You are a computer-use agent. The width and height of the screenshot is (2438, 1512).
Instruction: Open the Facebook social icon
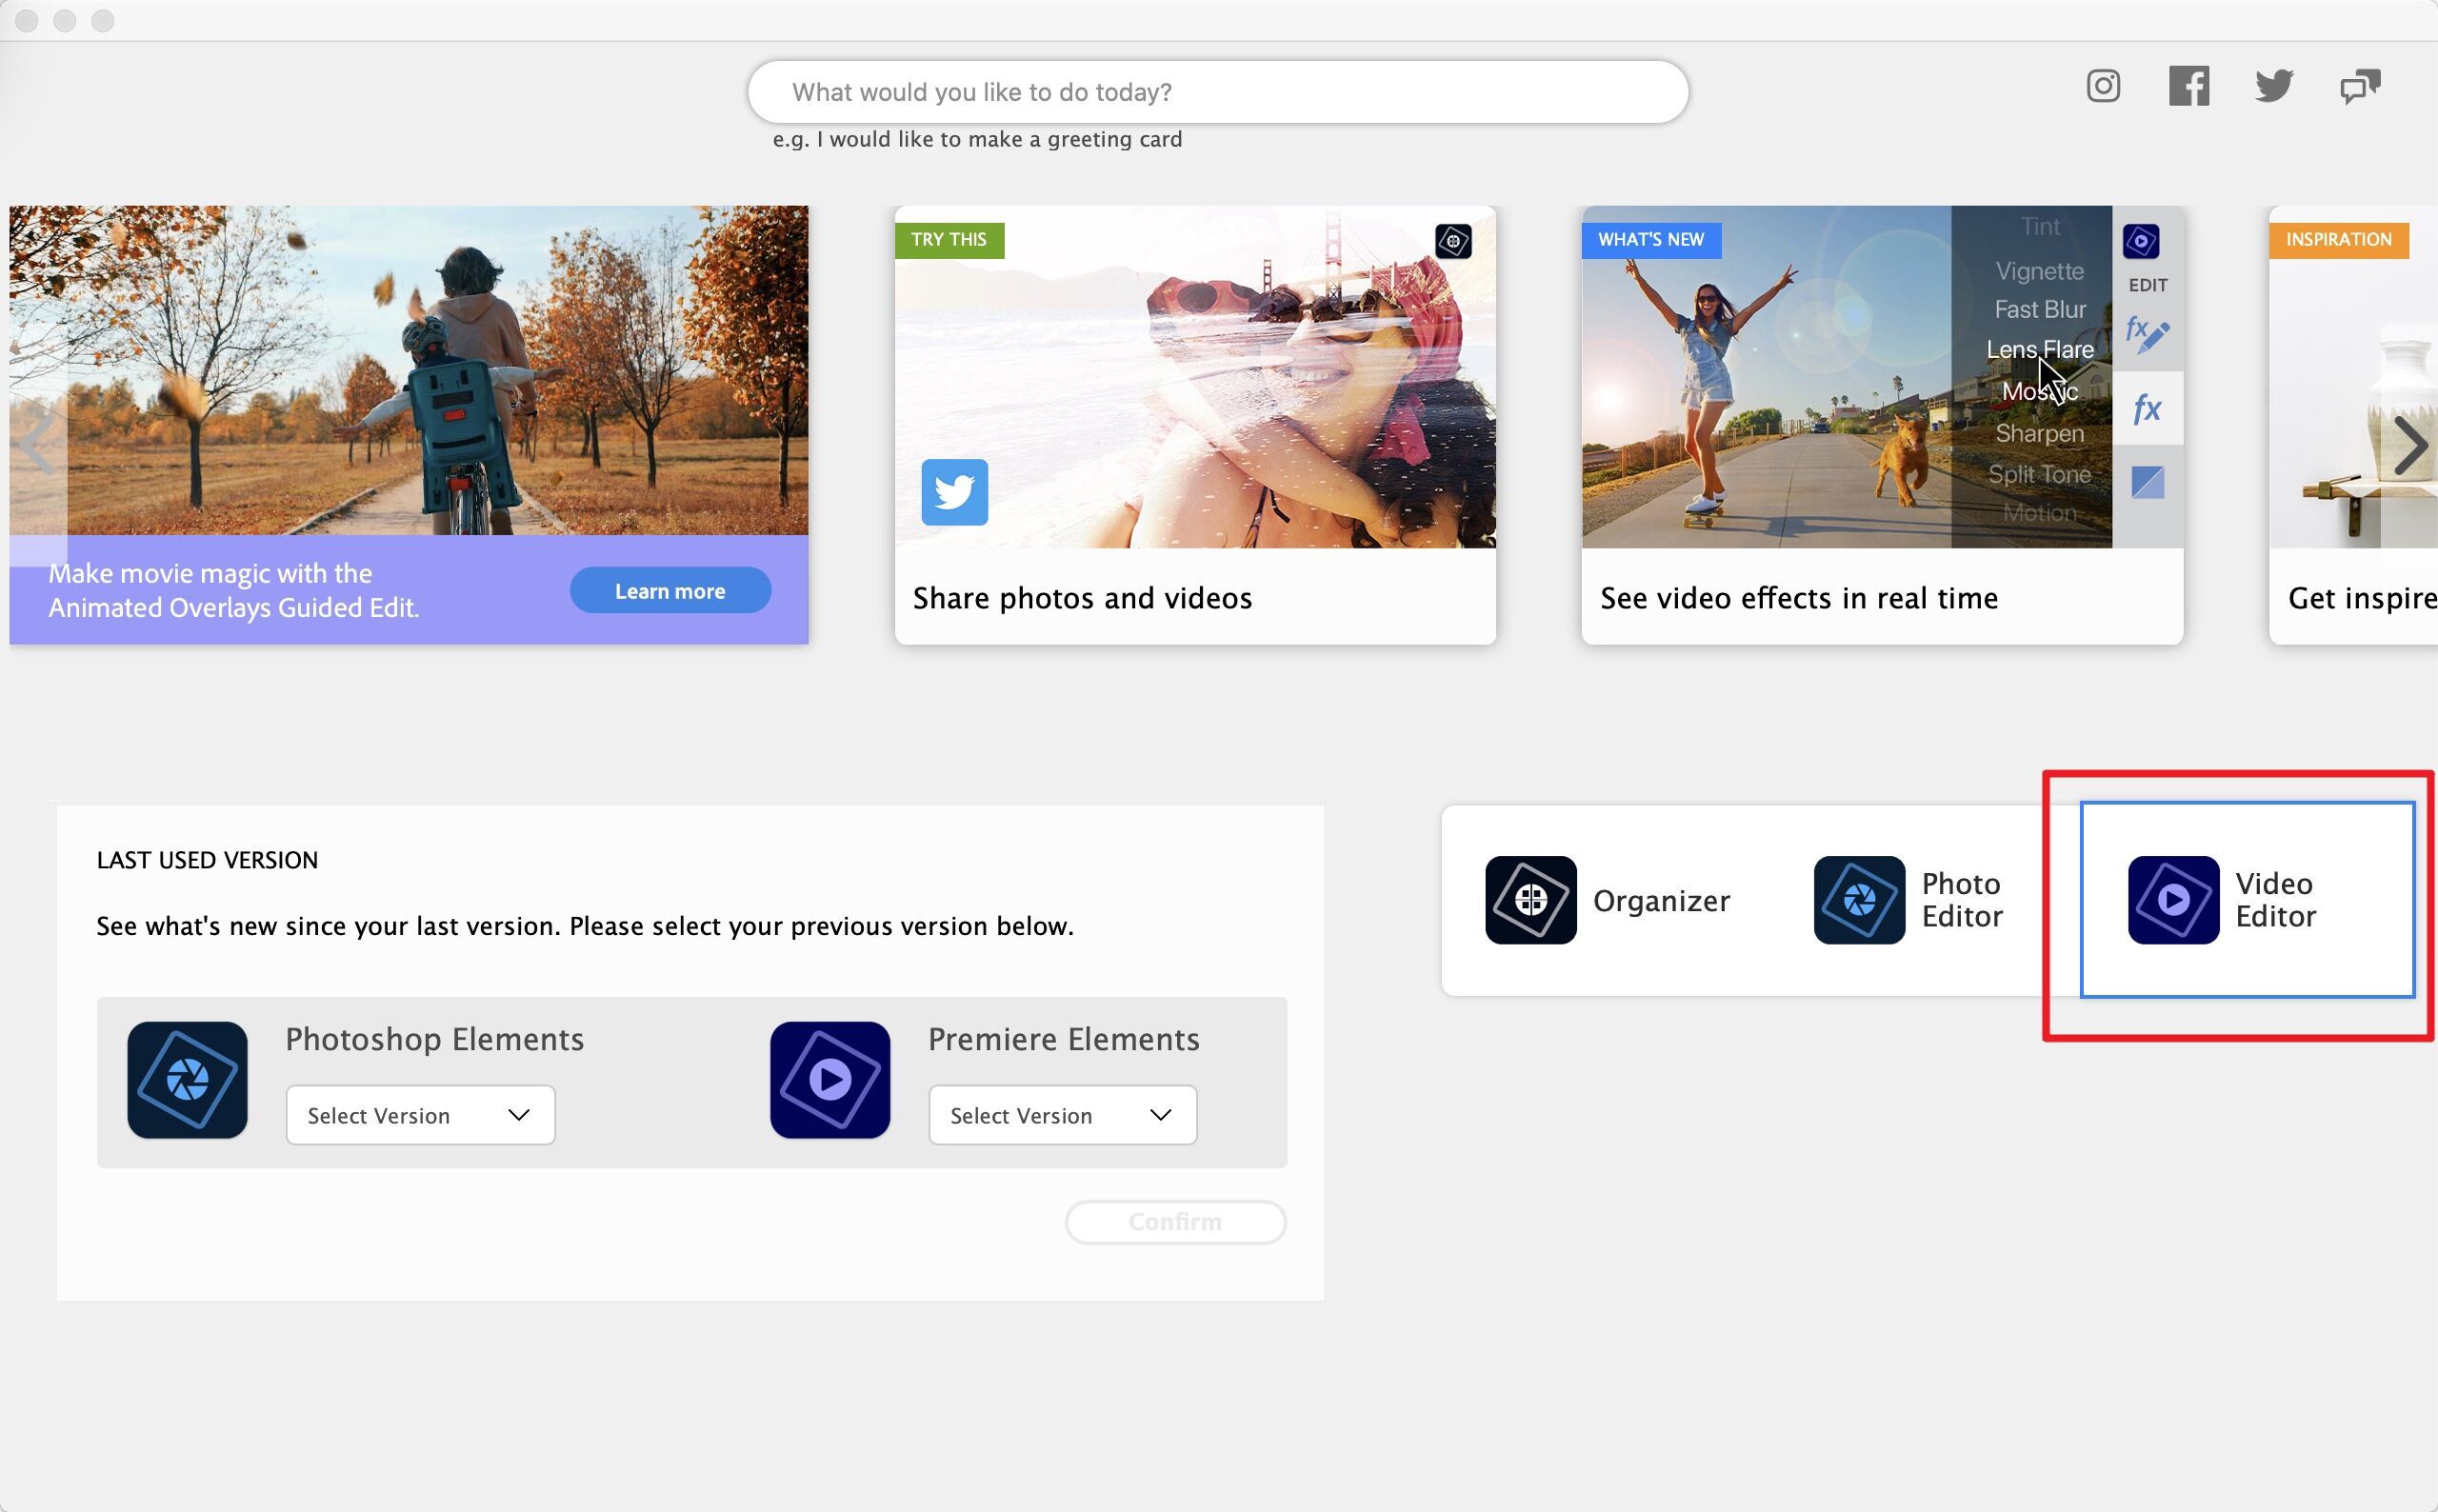[x=2188, y=86]
